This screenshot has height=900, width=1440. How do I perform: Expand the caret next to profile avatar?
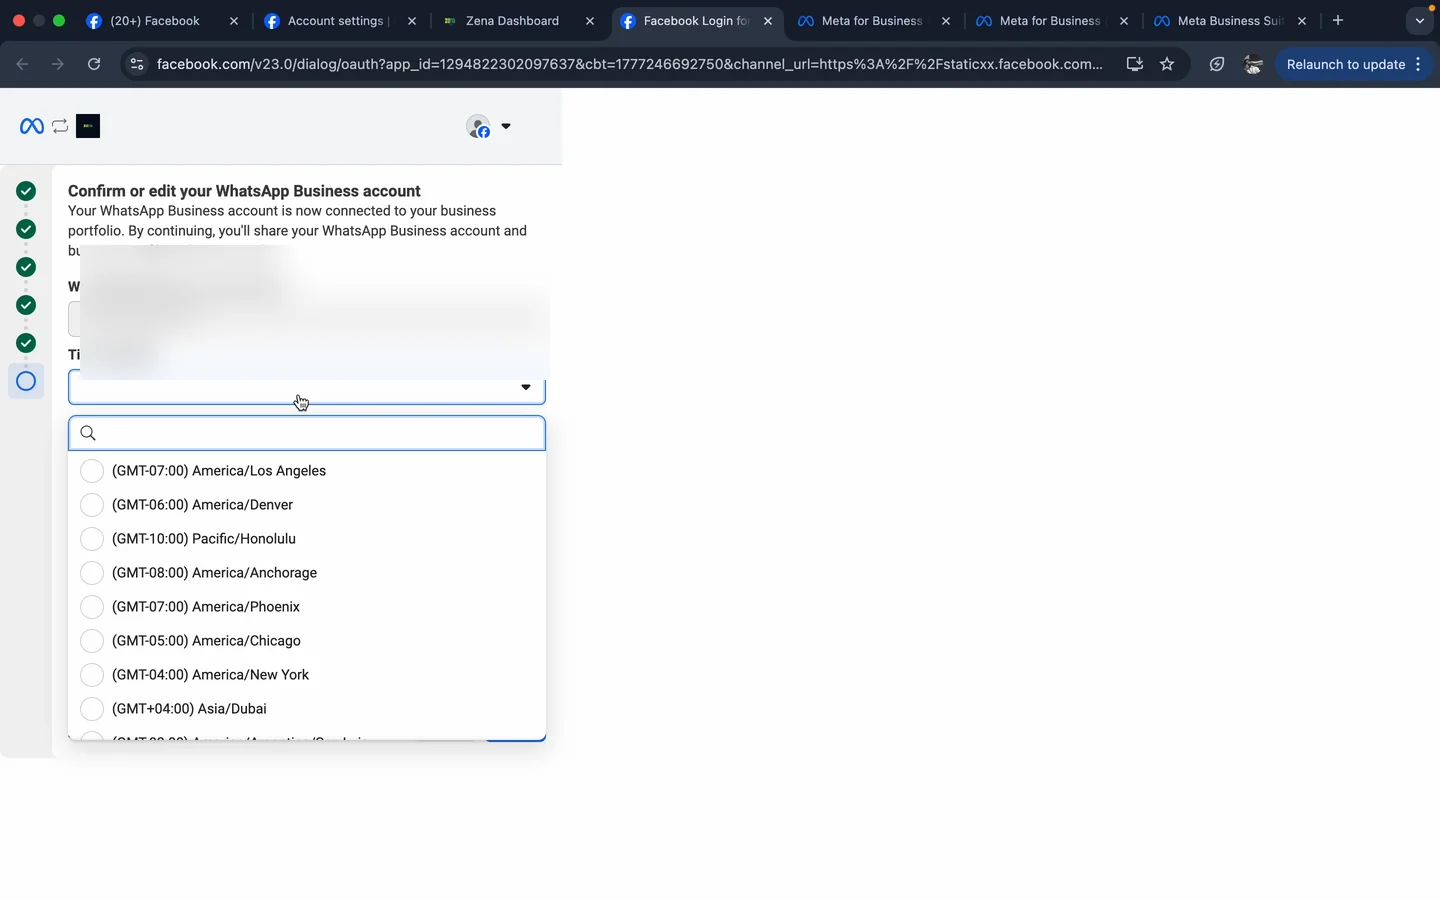506,127
